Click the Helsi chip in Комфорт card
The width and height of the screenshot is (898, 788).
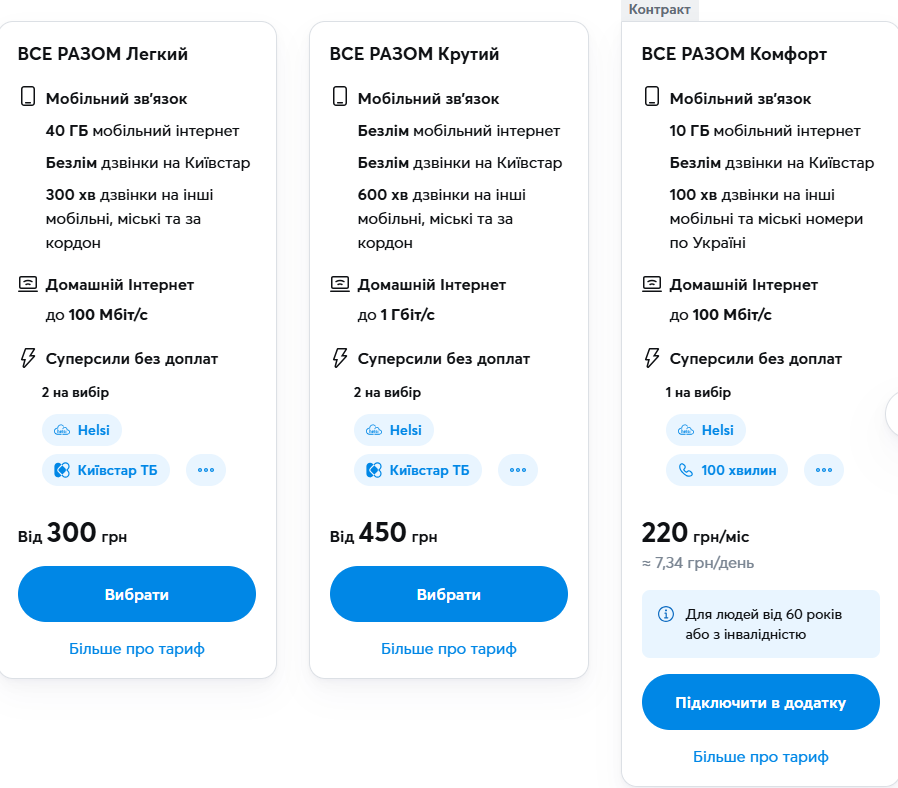tap(706, 430)
